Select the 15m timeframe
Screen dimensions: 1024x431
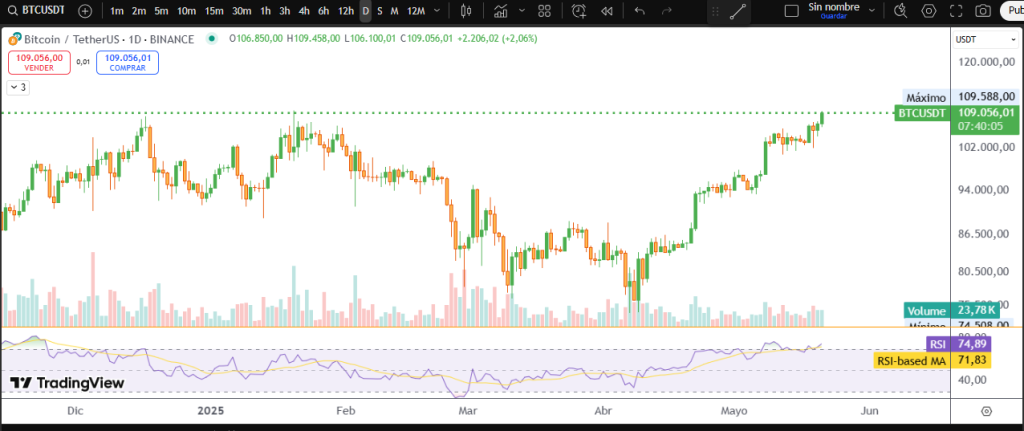214,10
